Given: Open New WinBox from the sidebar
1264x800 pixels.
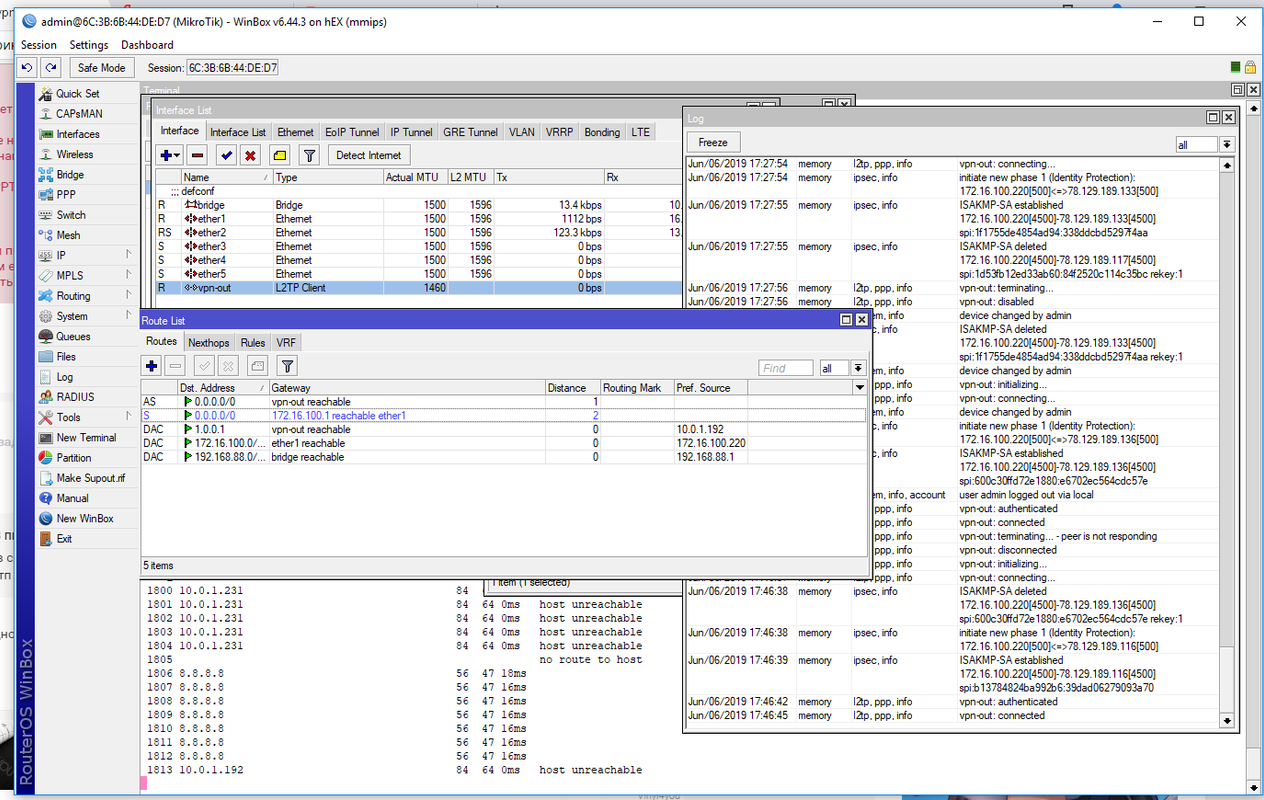Looking at the screenshot, I should pyautogui.click(x=86, y=518).
